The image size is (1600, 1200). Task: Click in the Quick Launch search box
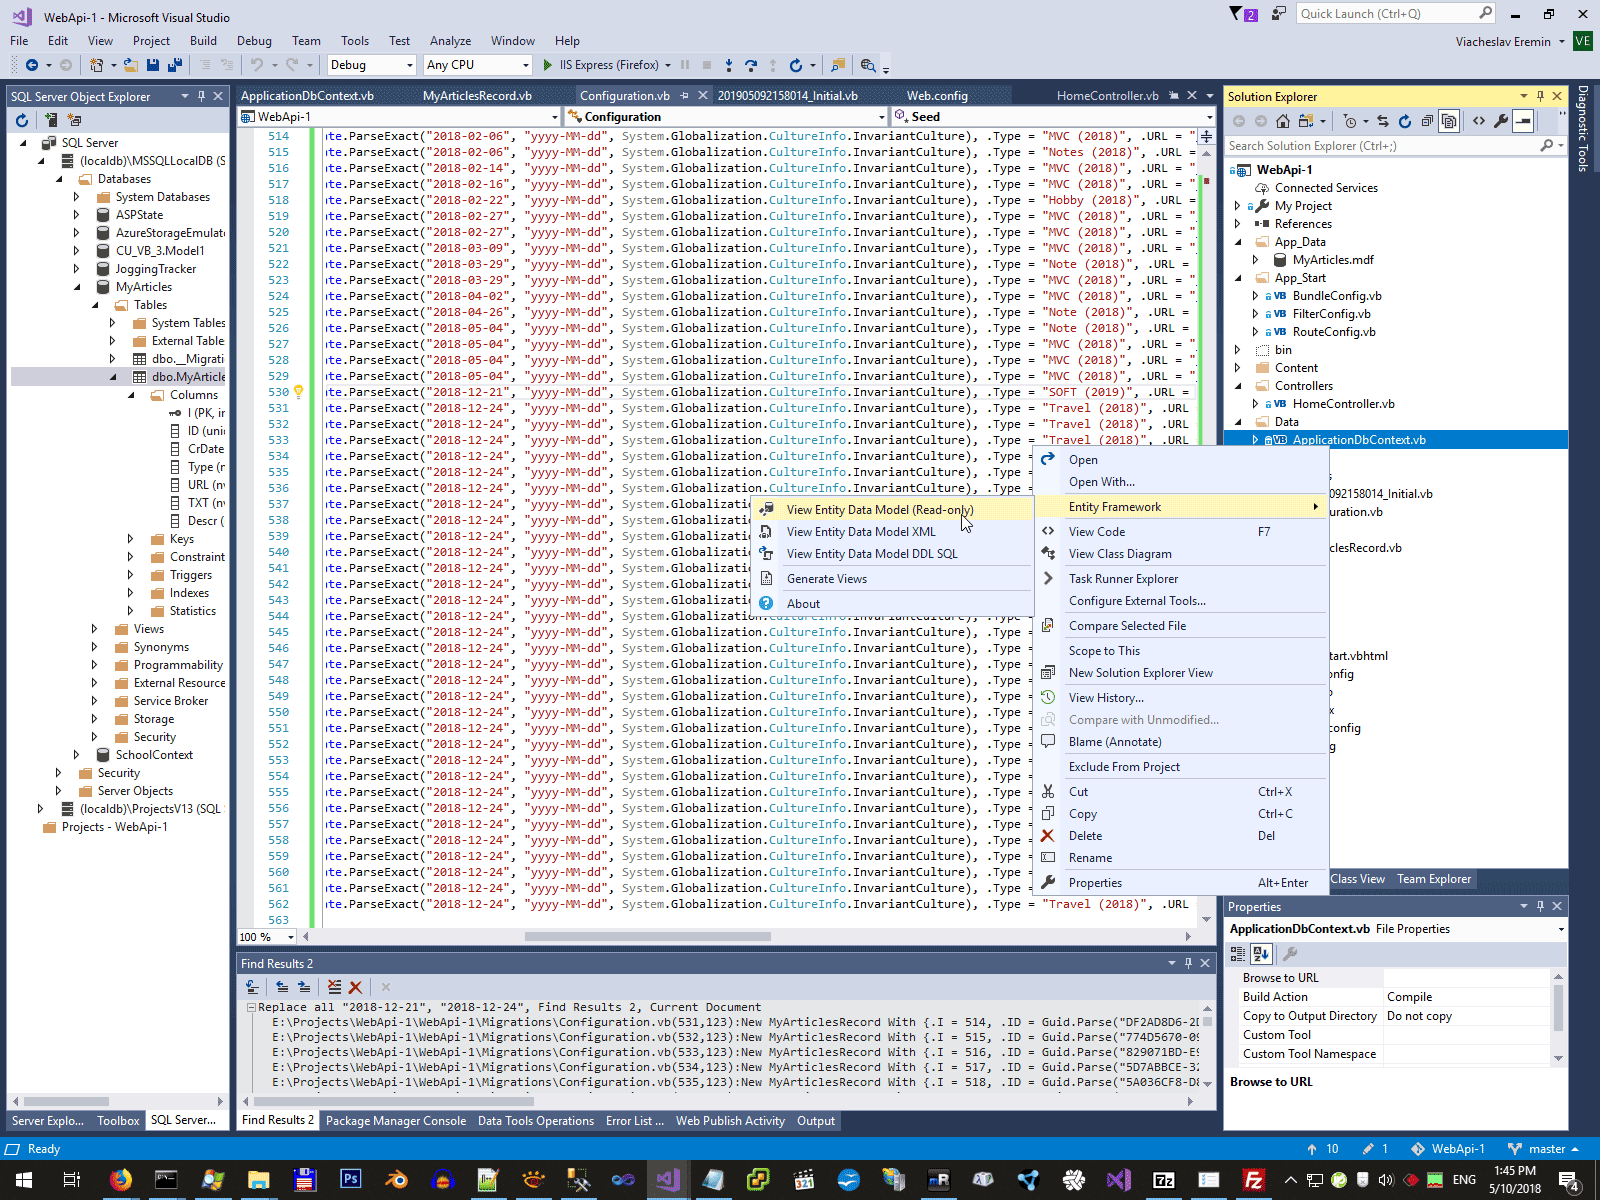(x=1396, y=14)
